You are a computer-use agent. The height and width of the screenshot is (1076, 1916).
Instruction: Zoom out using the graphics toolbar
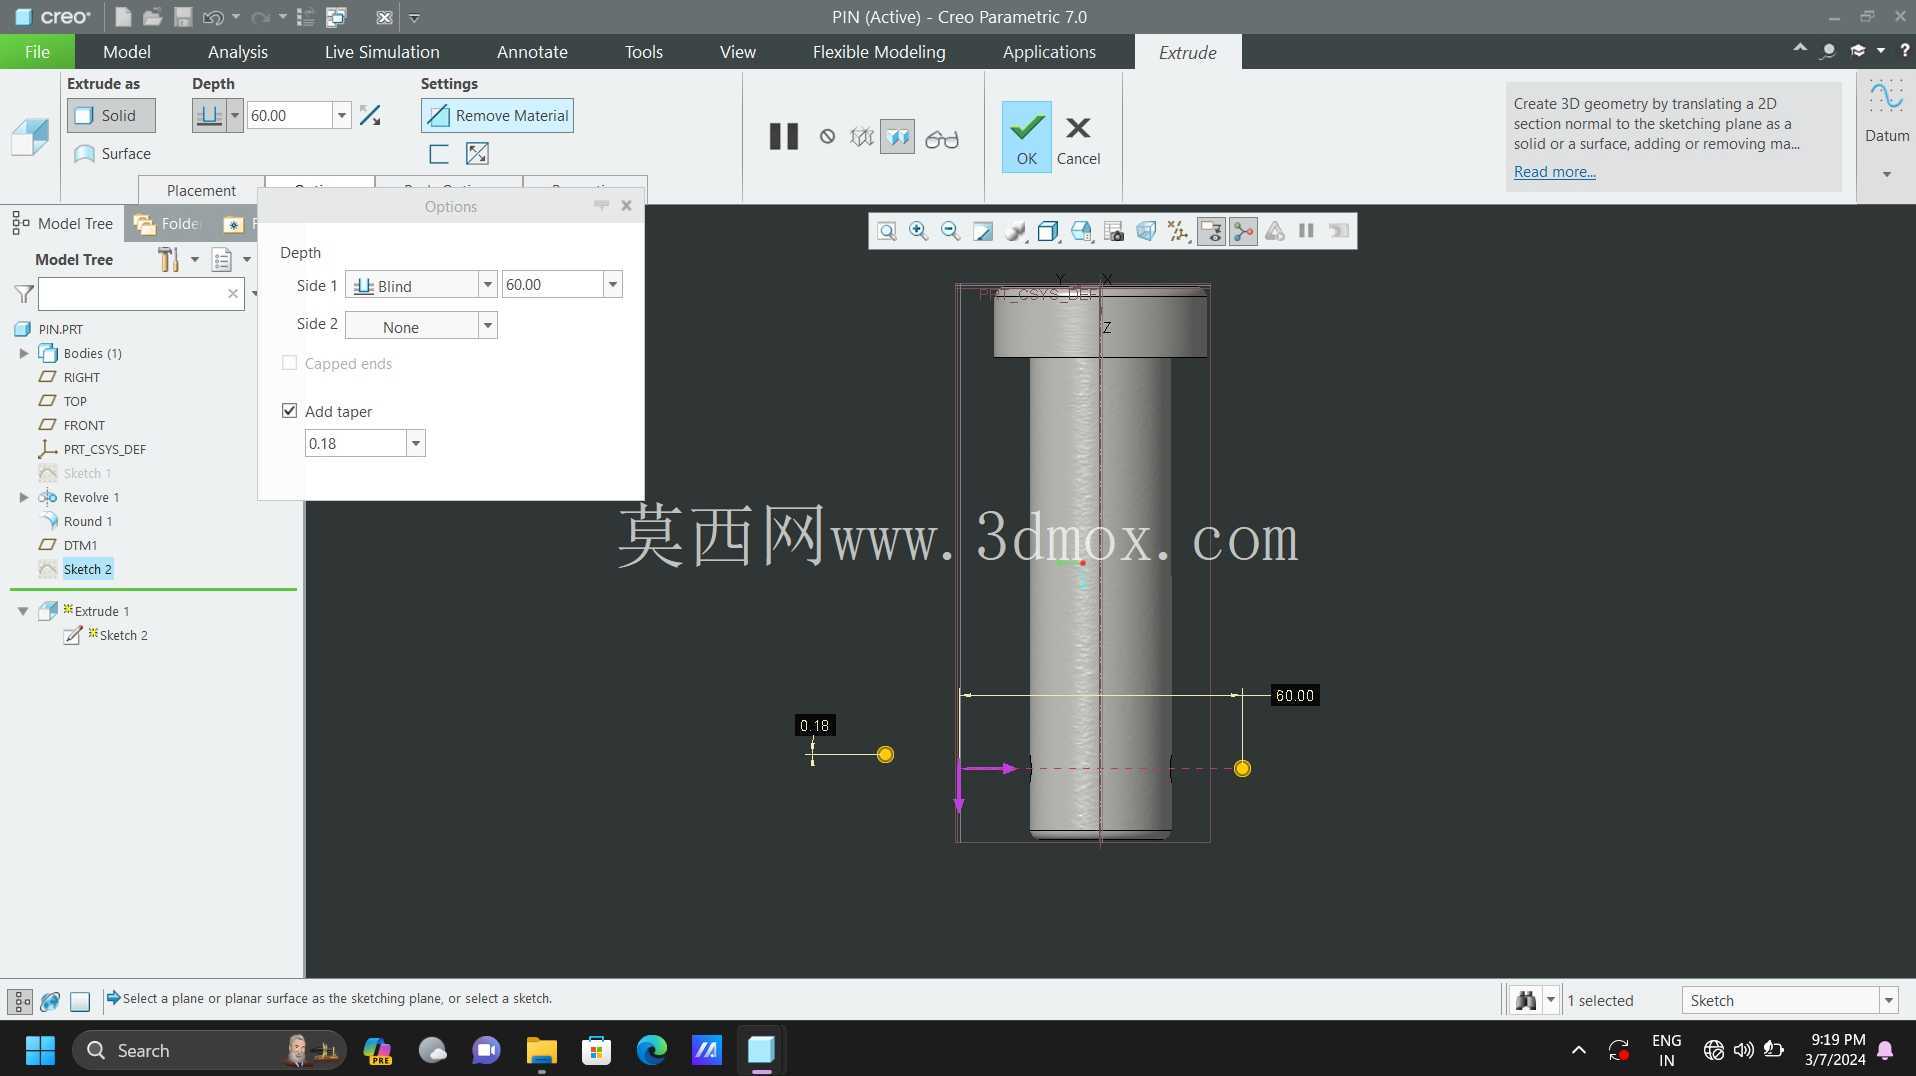coord(950,232)
